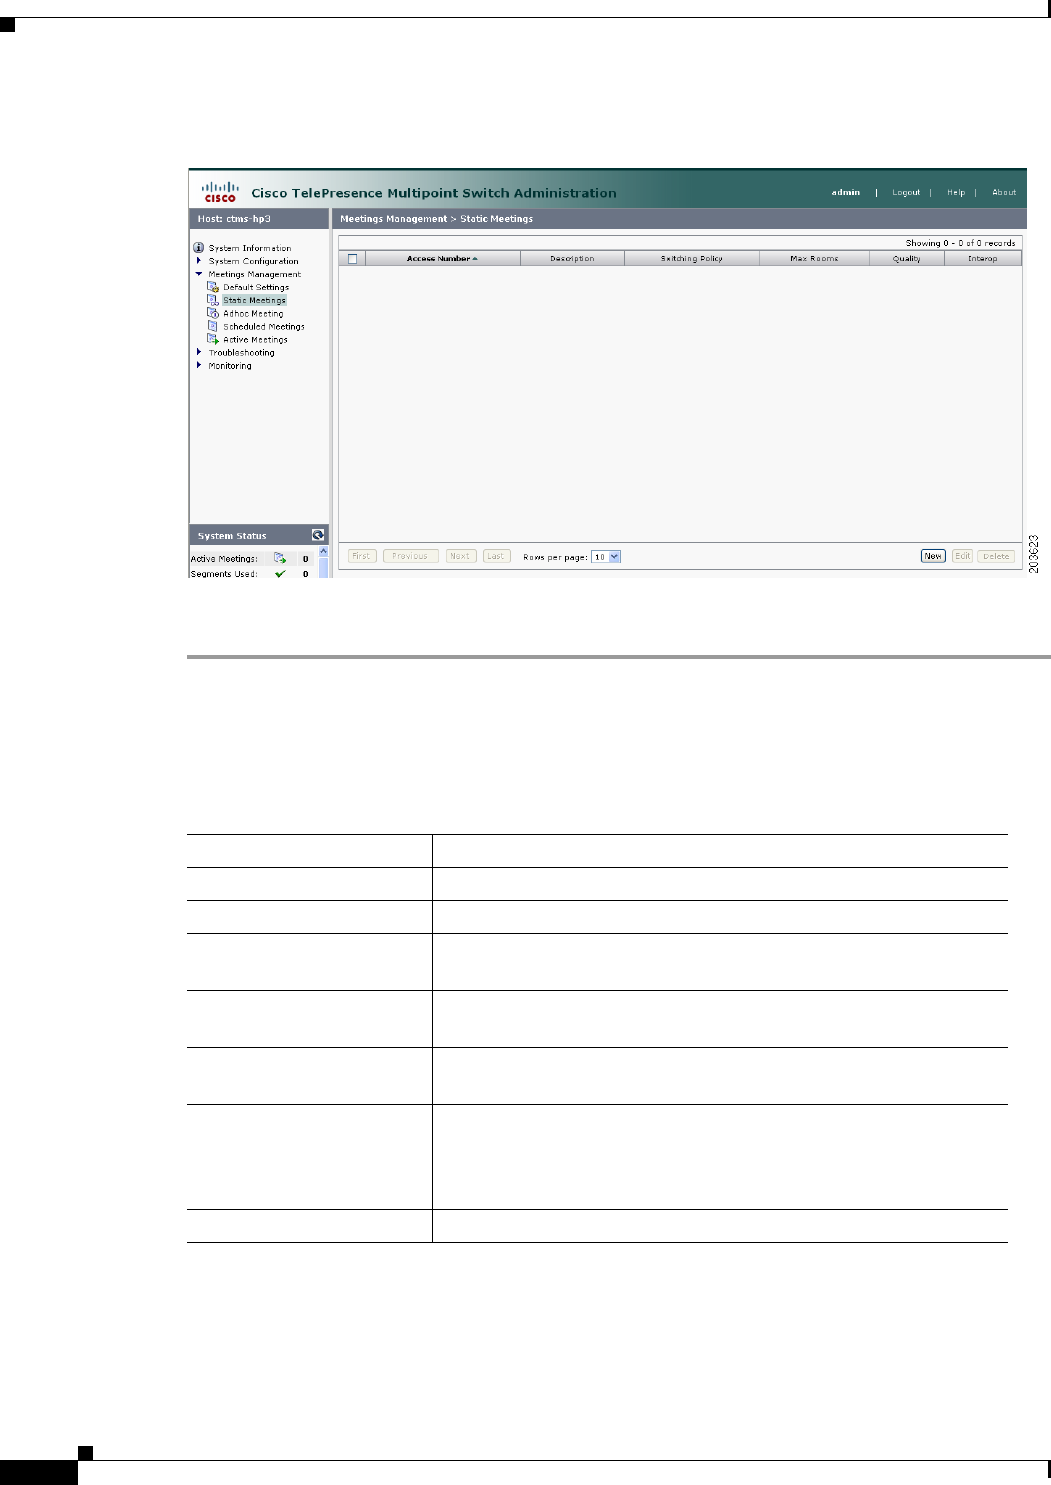Click the New button
Image resolution: width=1051 pixels, height=1485 pixels.
coord(933,556)
